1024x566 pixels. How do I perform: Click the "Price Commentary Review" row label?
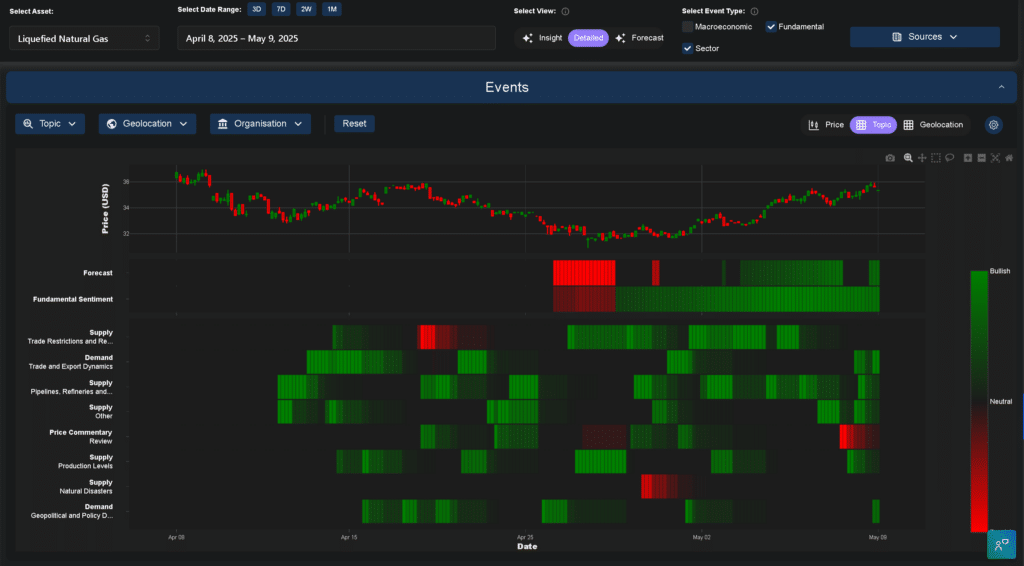(80, 437)
